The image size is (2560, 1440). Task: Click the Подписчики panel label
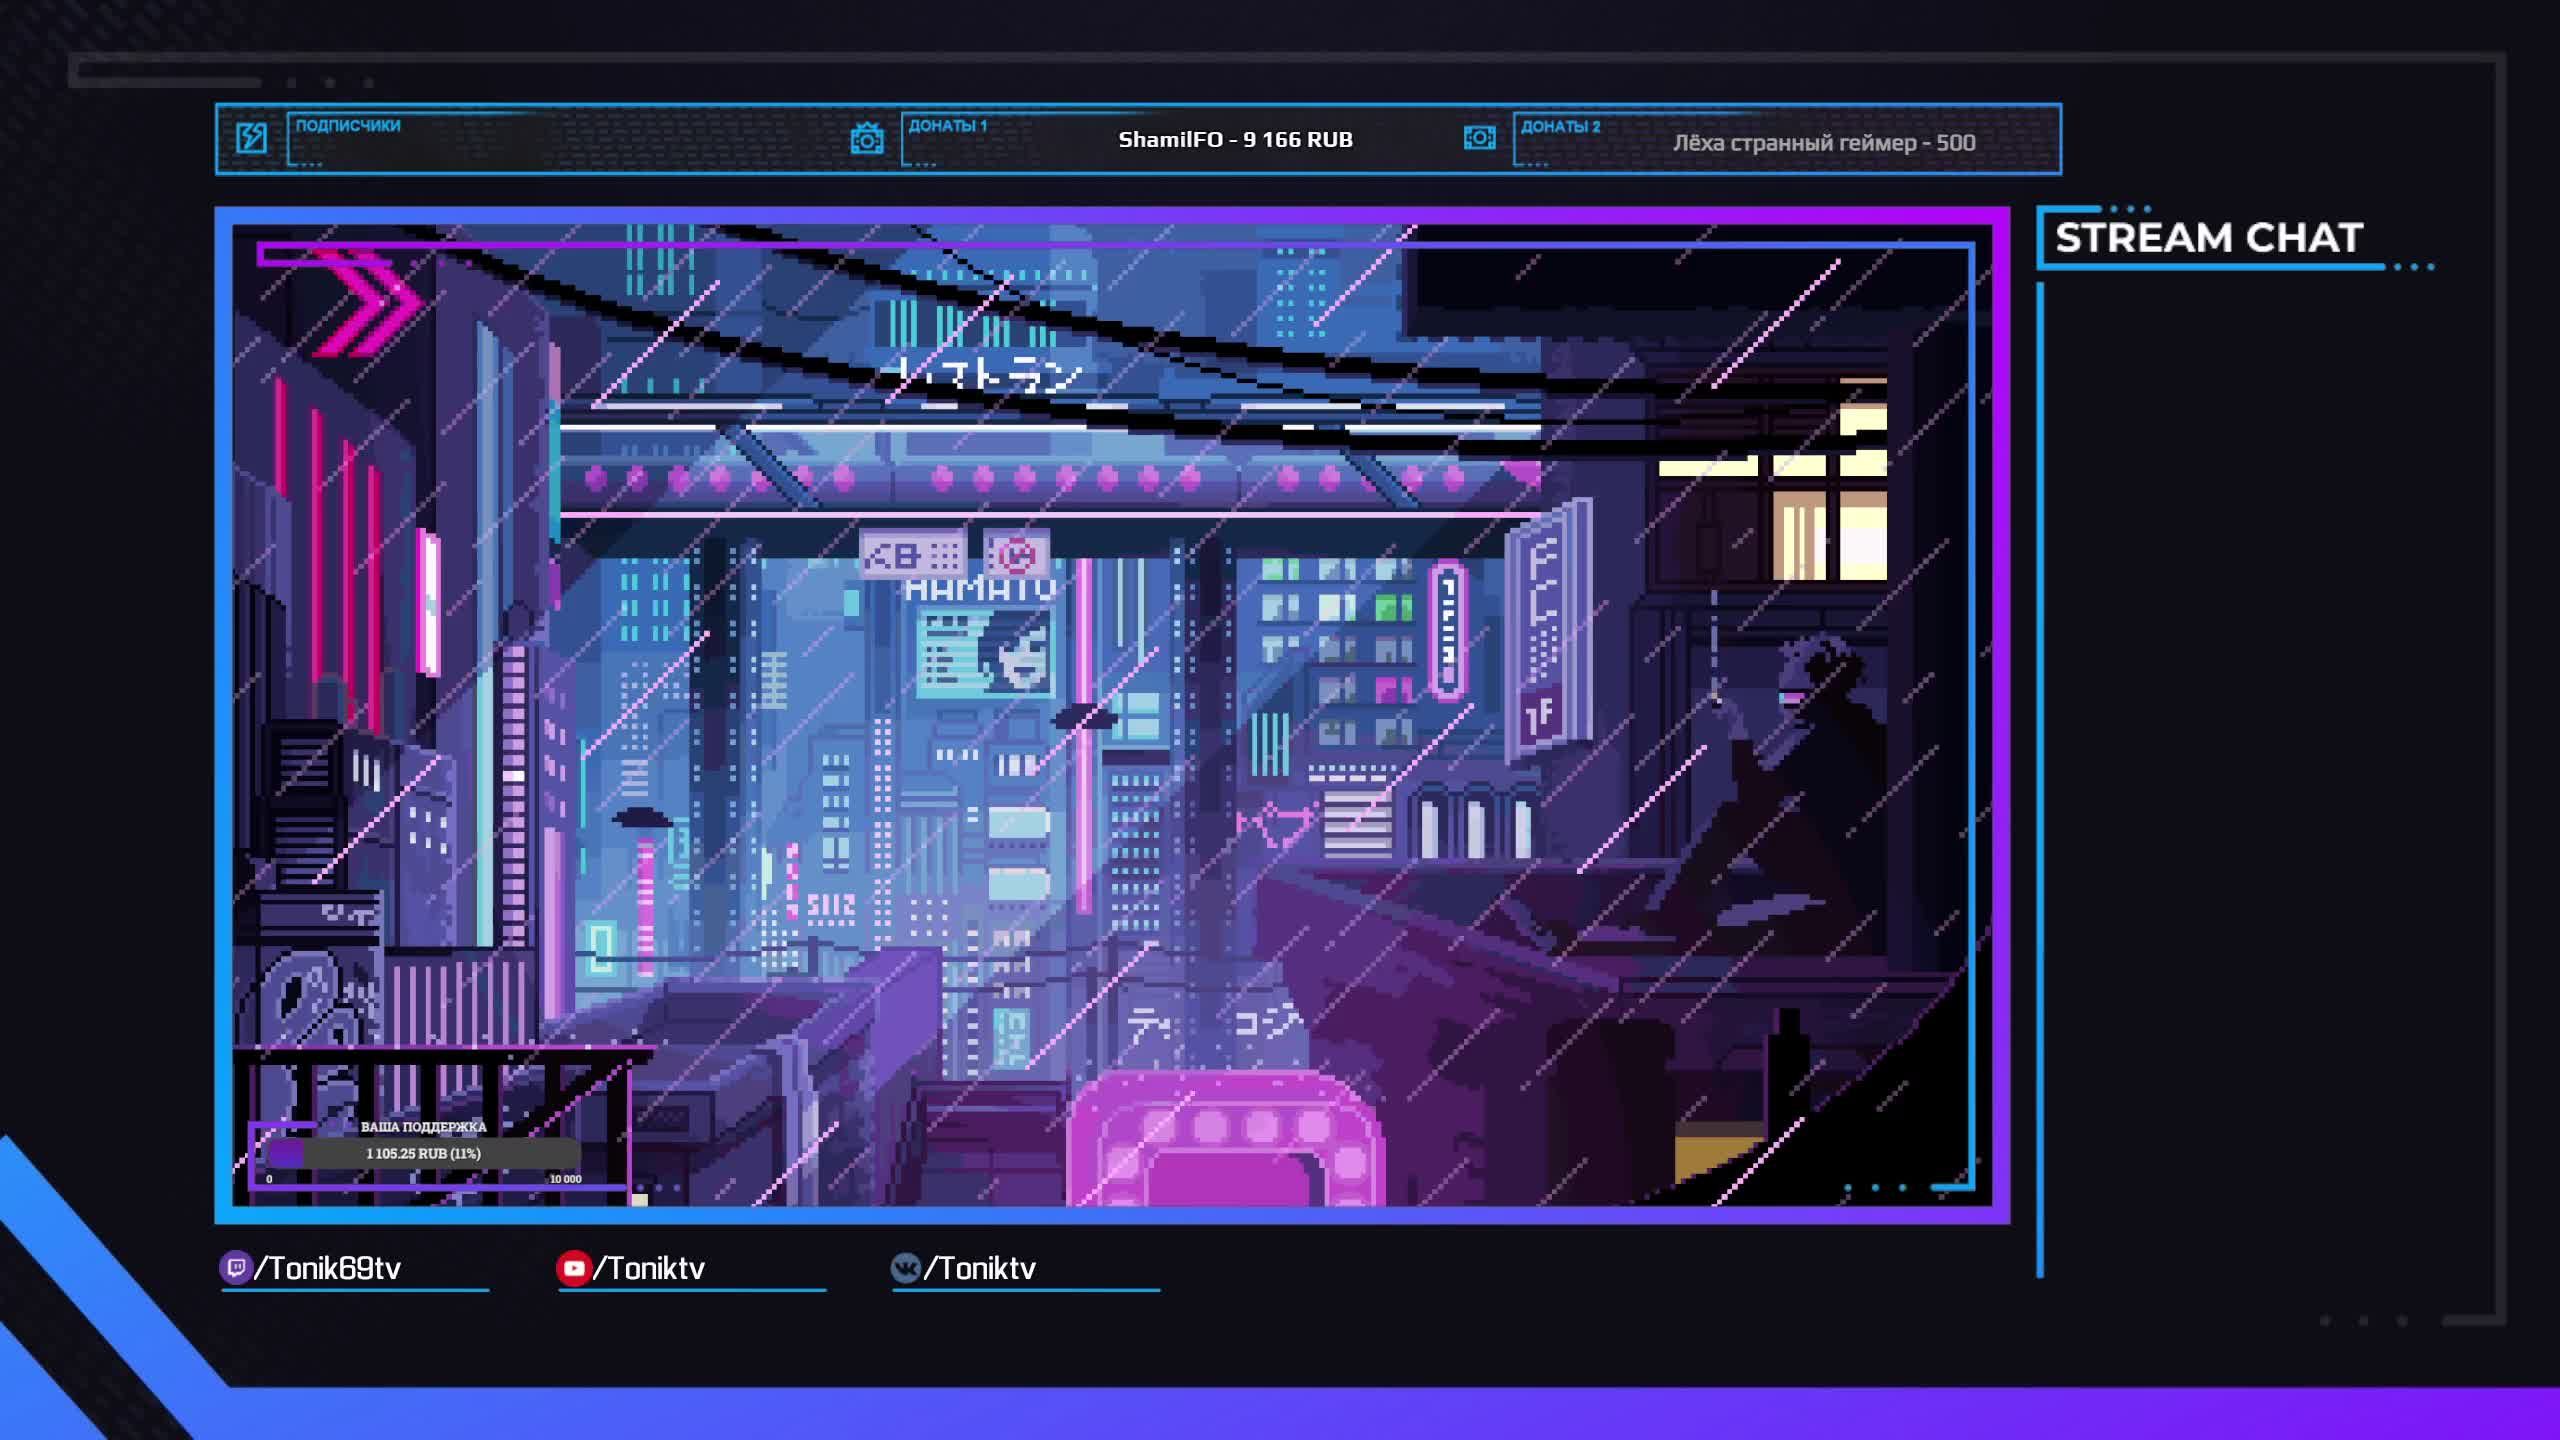(x=347, y=126)
